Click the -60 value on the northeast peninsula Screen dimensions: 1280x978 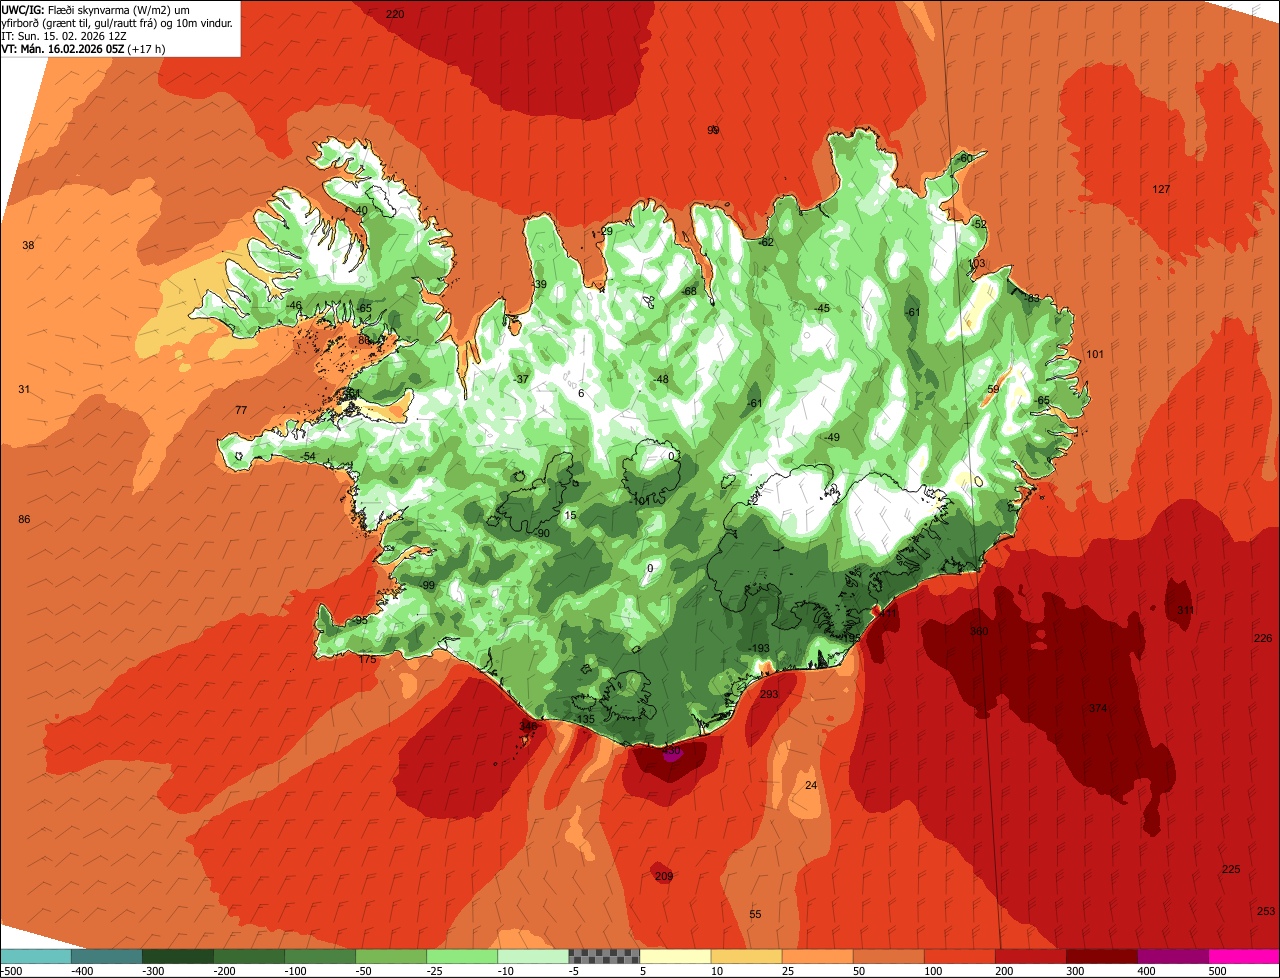[x=964, y=159]
